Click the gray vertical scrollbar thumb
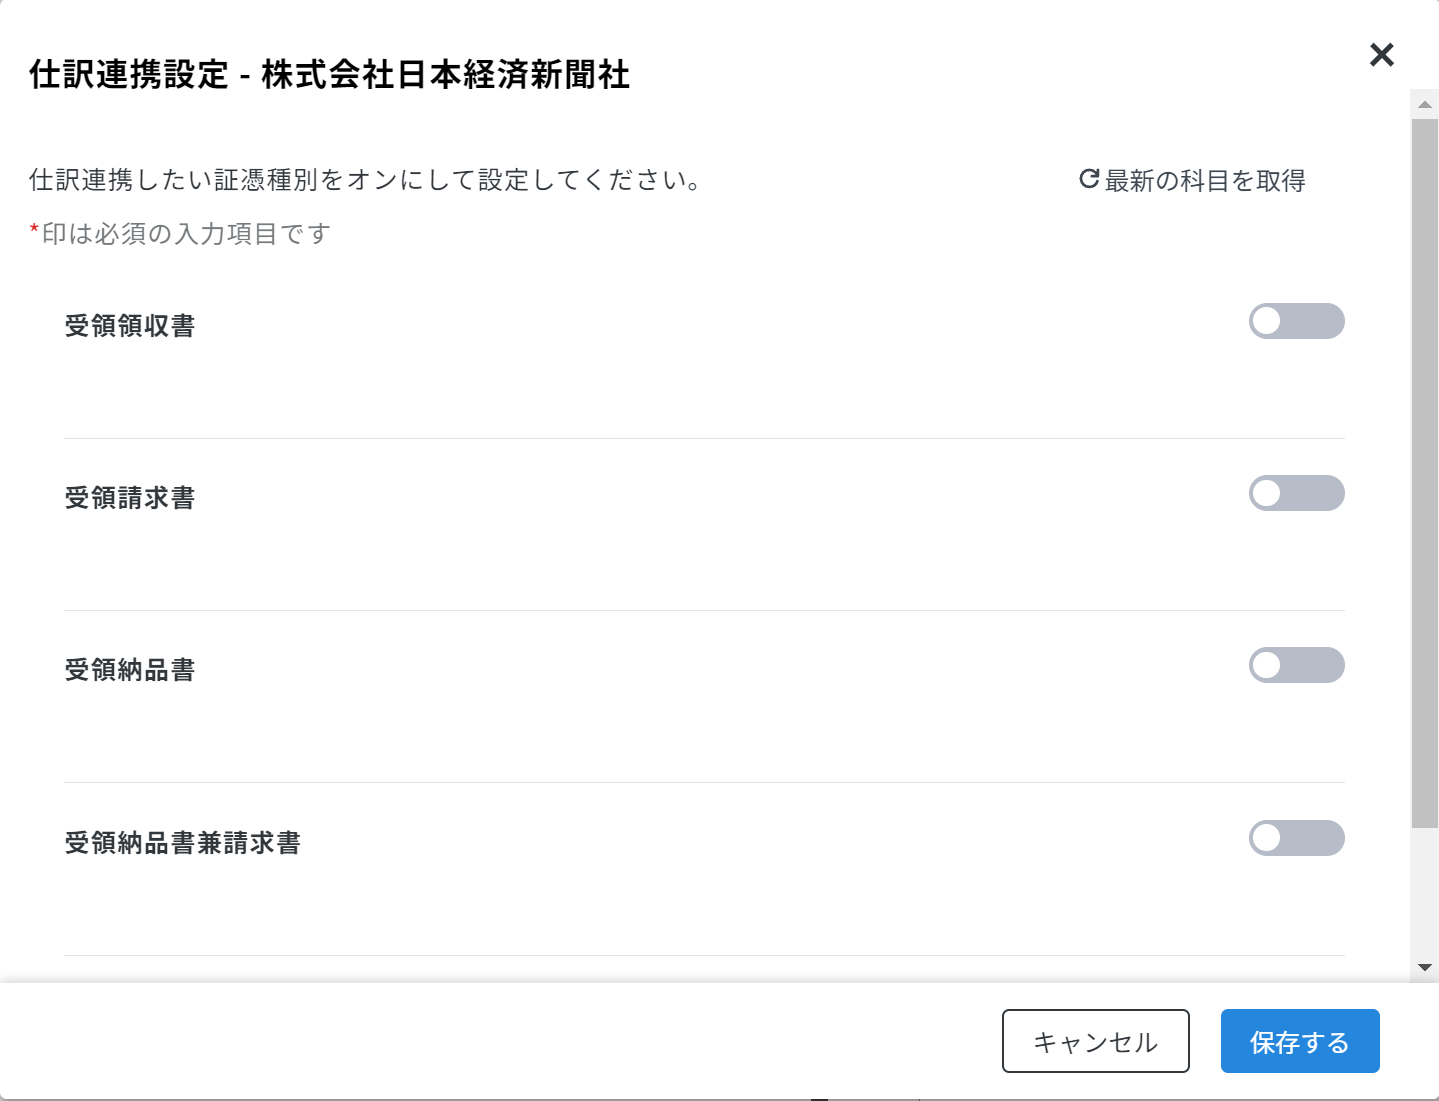This screenshot has height=1101, width=1439. 1425,473
